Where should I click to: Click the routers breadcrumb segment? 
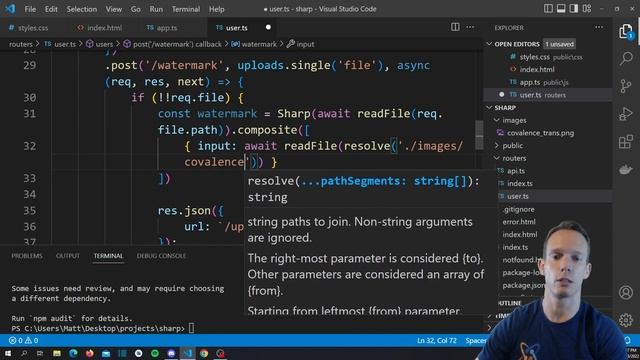(20, 44)
